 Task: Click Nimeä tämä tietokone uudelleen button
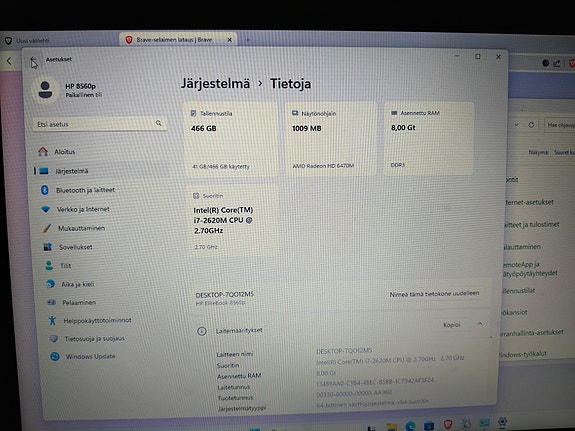point(434,294)
